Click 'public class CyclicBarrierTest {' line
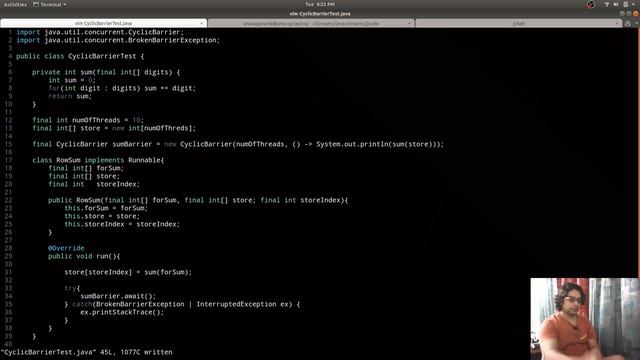The width and height of the screenshot is (640, 360). pos(80,56)
